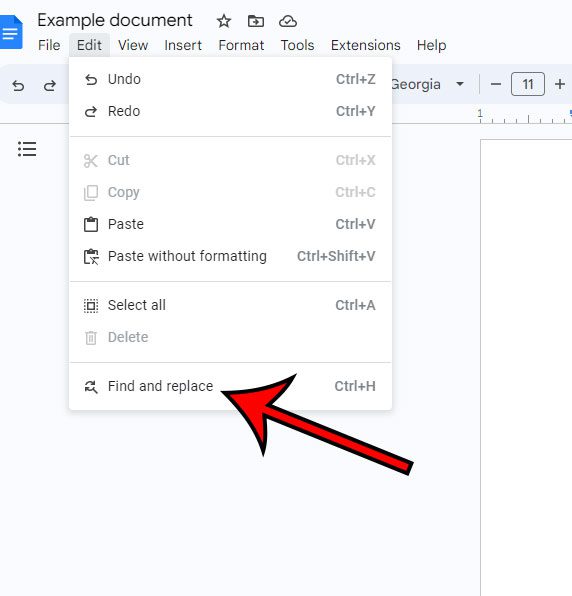The height and width of the screenshot is (596, 572).
Task: Open the Extensions menu
Action: point(366,45)
